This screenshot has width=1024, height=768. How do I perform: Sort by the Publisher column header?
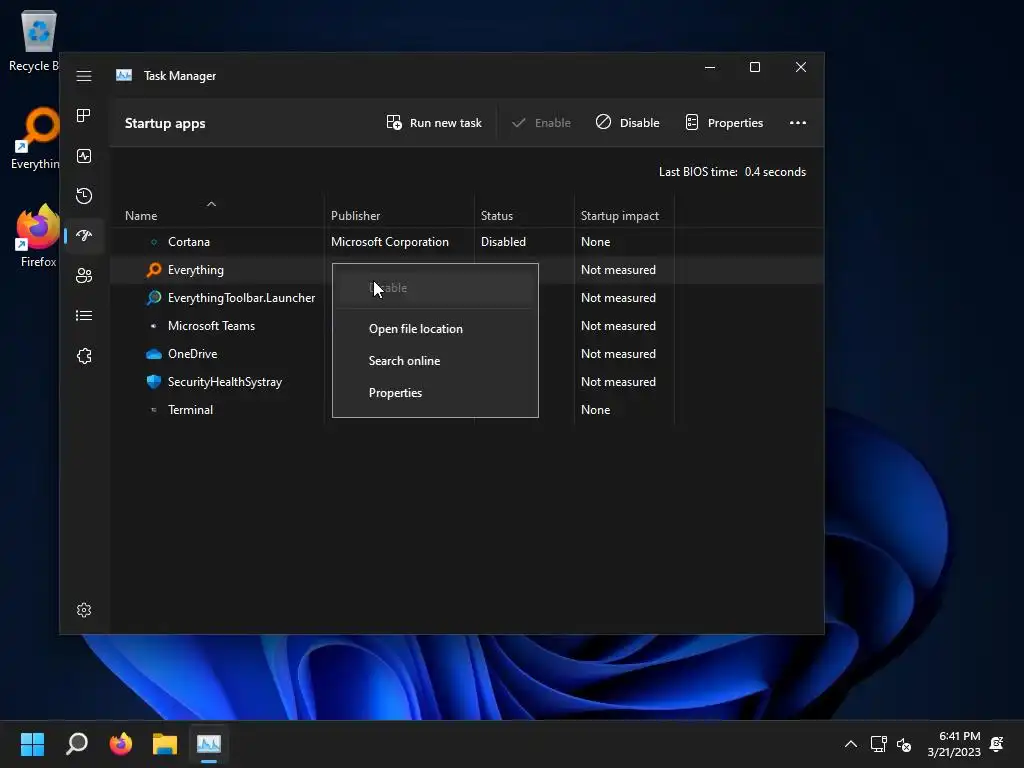pos(355,216)
